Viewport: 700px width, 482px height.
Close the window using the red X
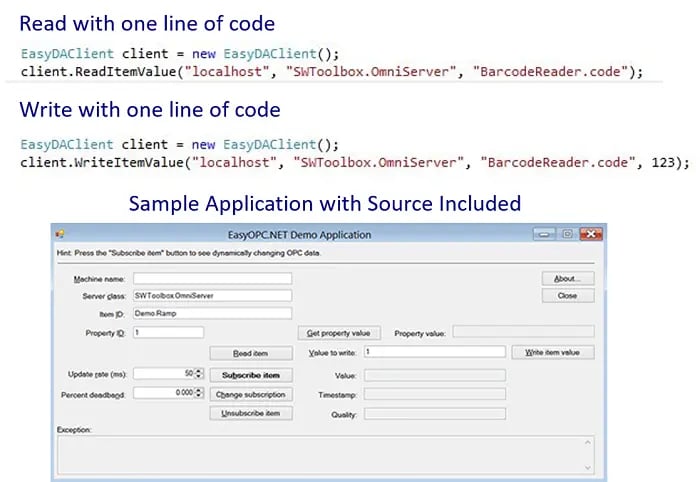pos(589,235)
